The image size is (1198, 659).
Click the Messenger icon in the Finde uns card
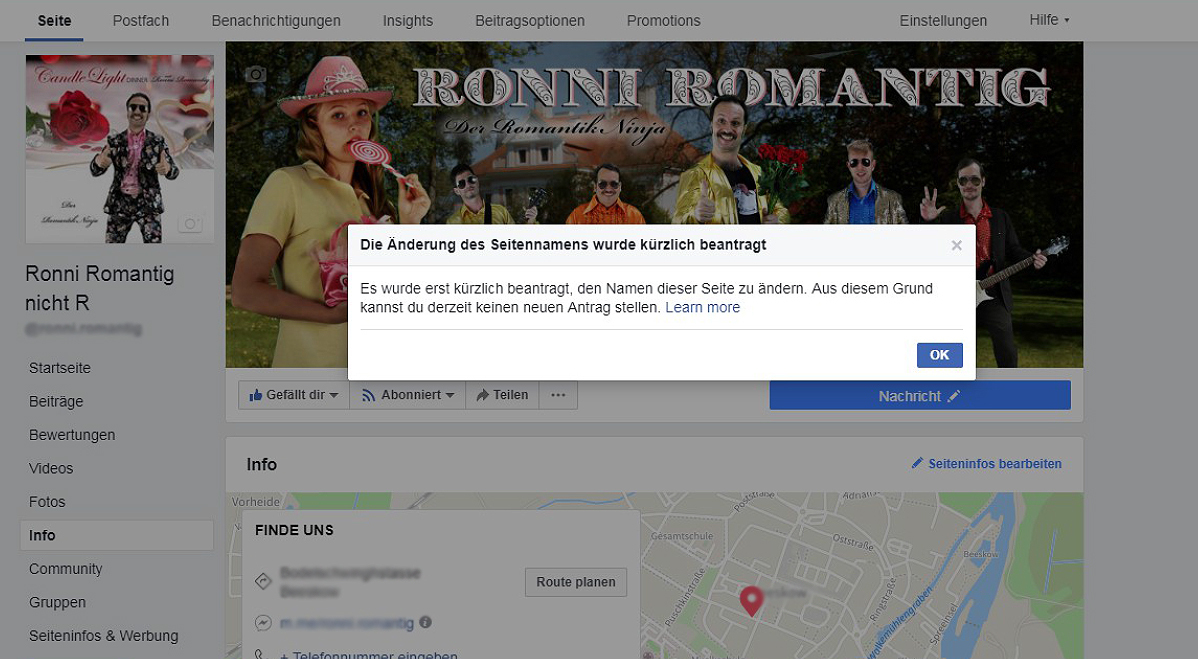263,623
